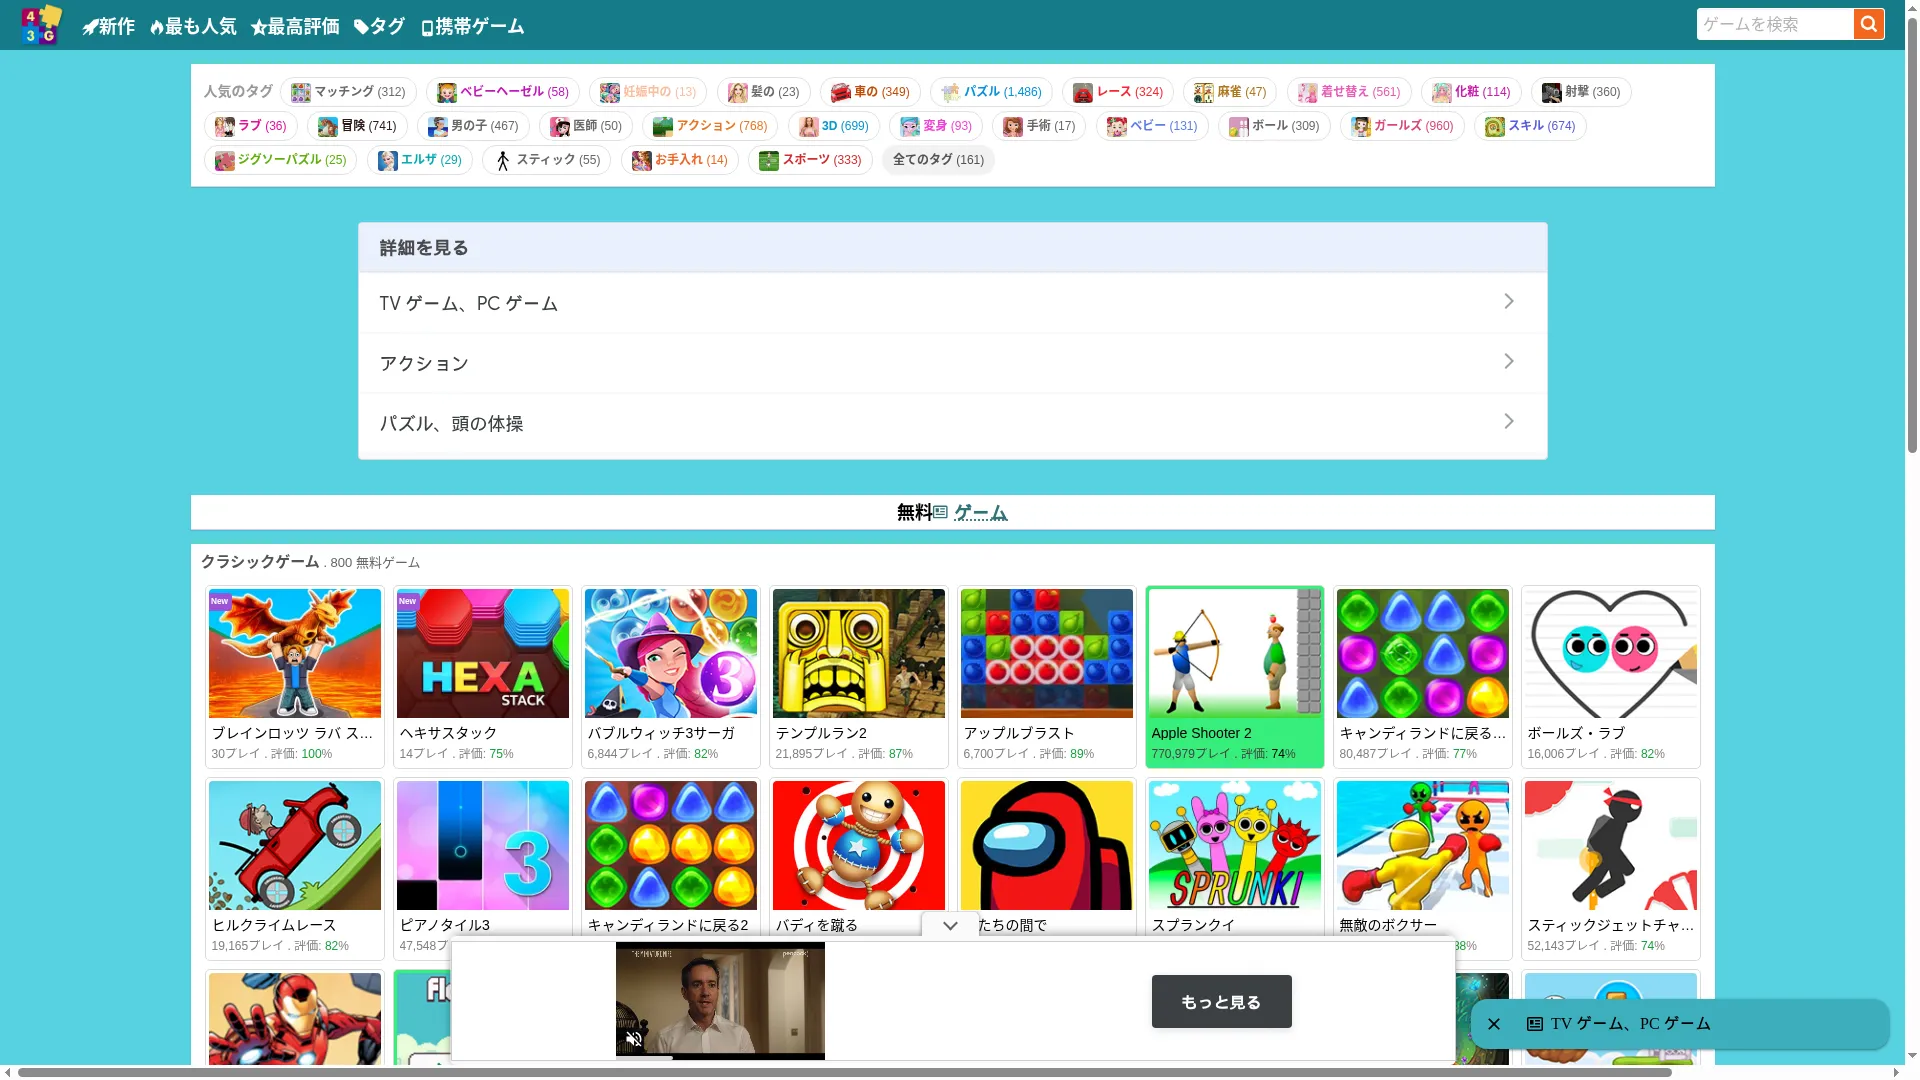Click in the ゲームを検索 search field

(1775, 24)
